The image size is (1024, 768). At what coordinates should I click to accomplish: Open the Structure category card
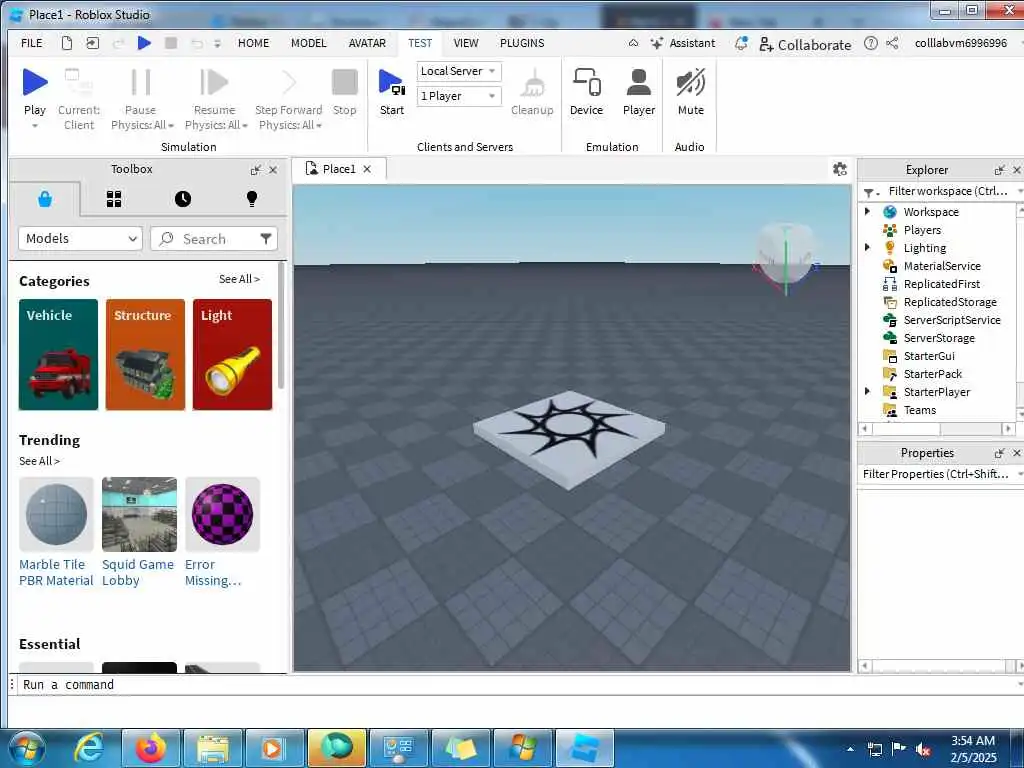[145, 355]
